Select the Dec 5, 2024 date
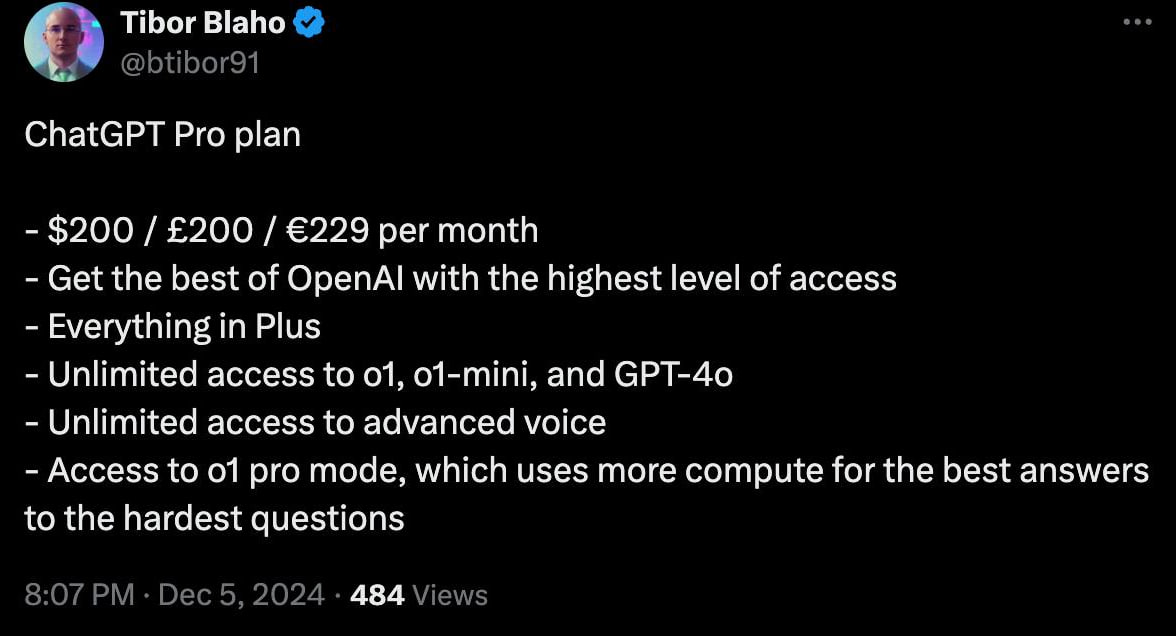The height and width of the screenshot is (636, 1176). (241, 595)
